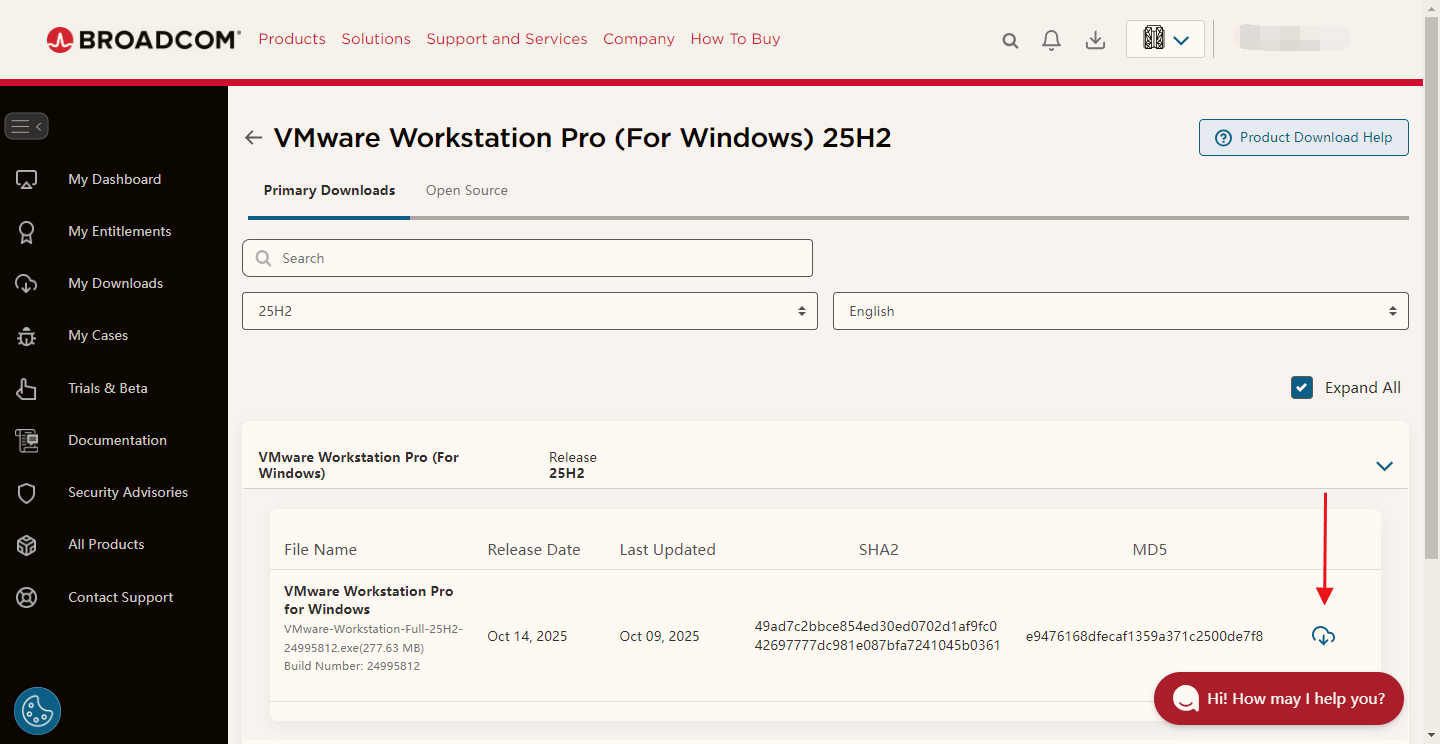Click the Documentation icon in the sidebar

coord(27,440)
